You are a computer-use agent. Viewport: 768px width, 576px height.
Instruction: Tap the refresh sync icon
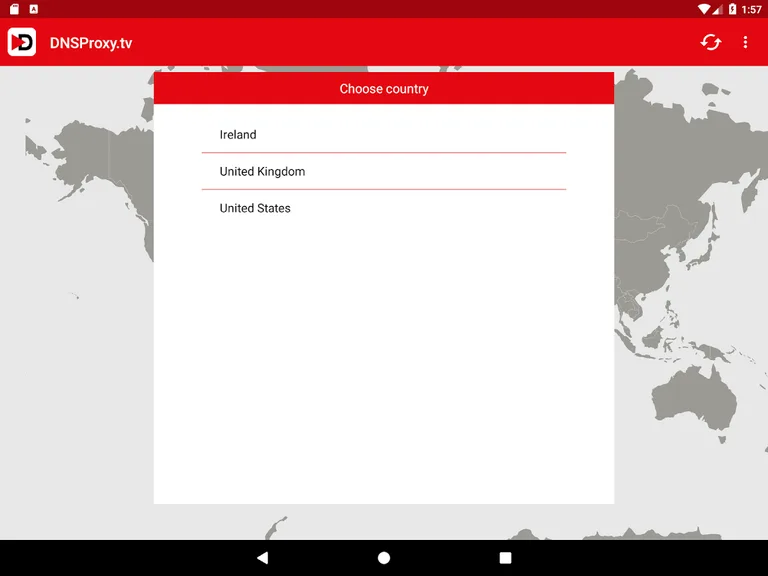(710, 42)
